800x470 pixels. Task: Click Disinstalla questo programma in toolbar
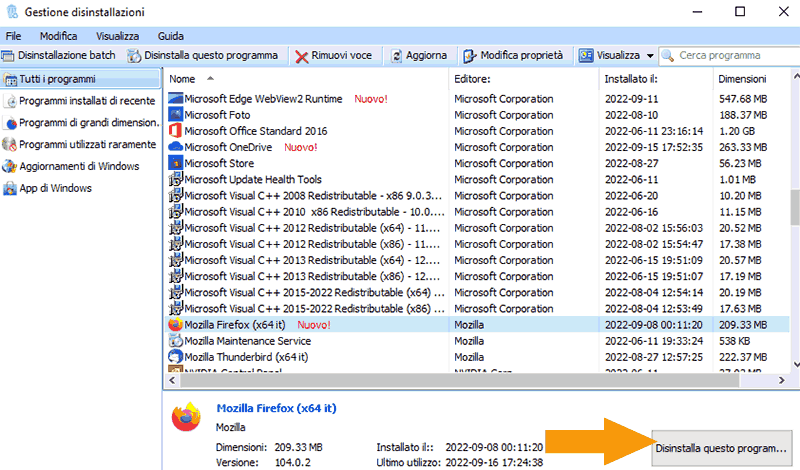[202, 56]
